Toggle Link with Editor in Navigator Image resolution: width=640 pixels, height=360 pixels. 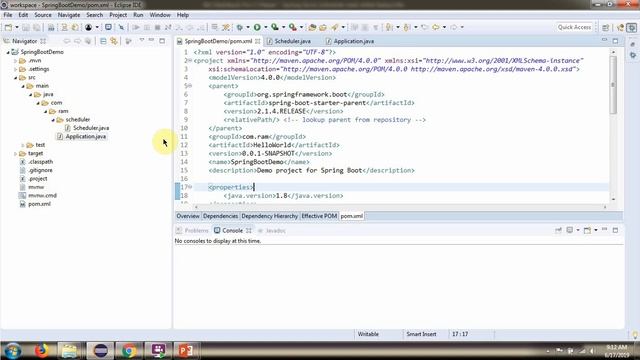point(114,41)
